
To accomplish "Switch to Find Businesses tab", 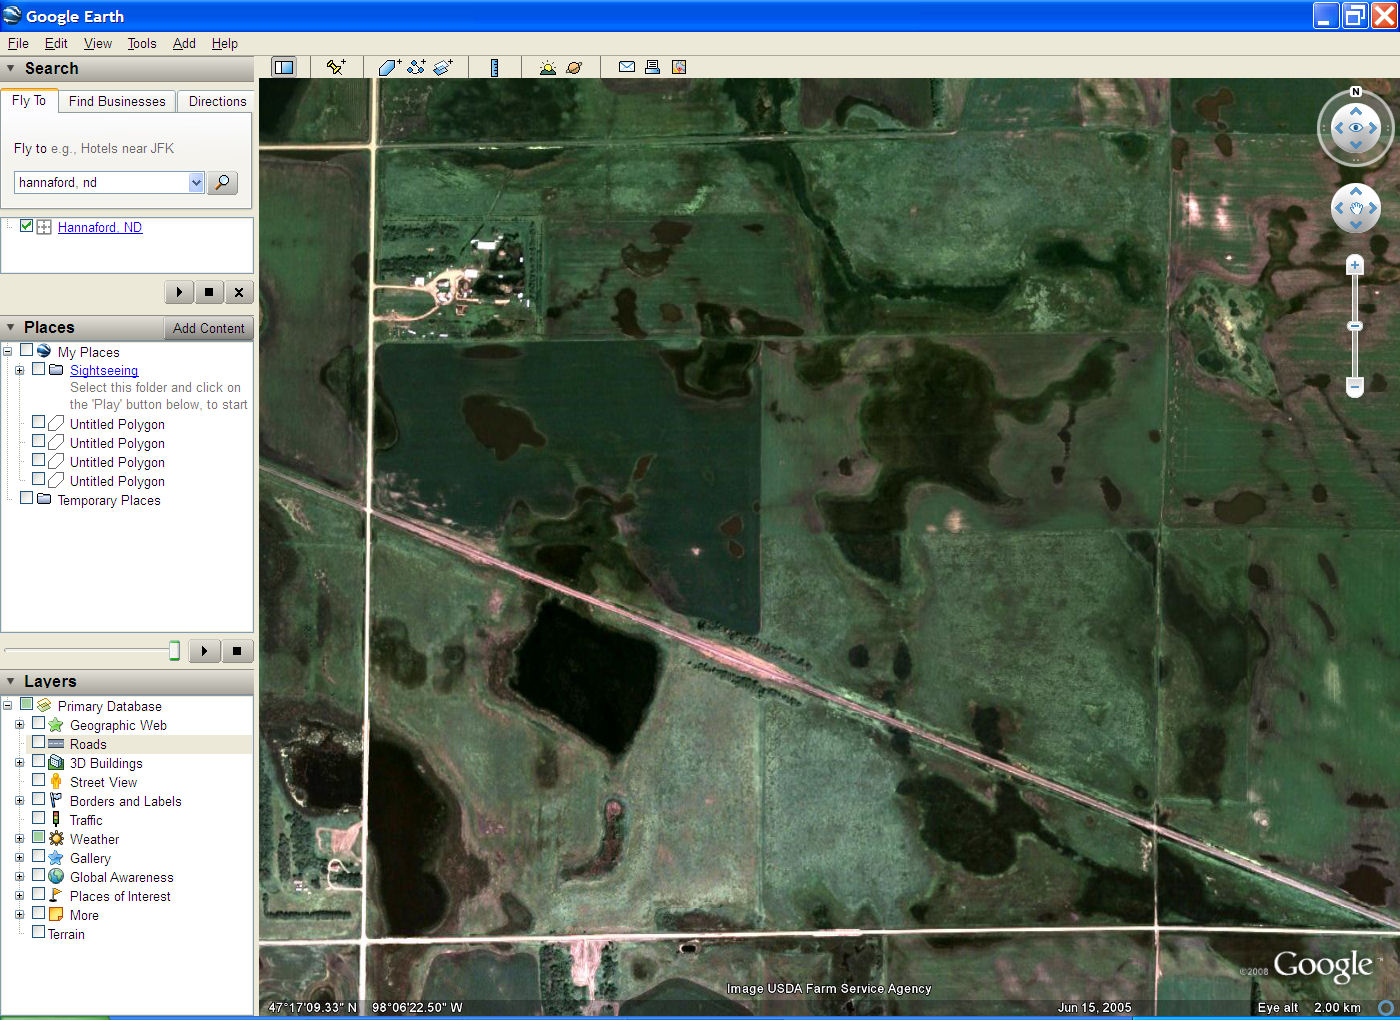I will click(x=117, y=102).
